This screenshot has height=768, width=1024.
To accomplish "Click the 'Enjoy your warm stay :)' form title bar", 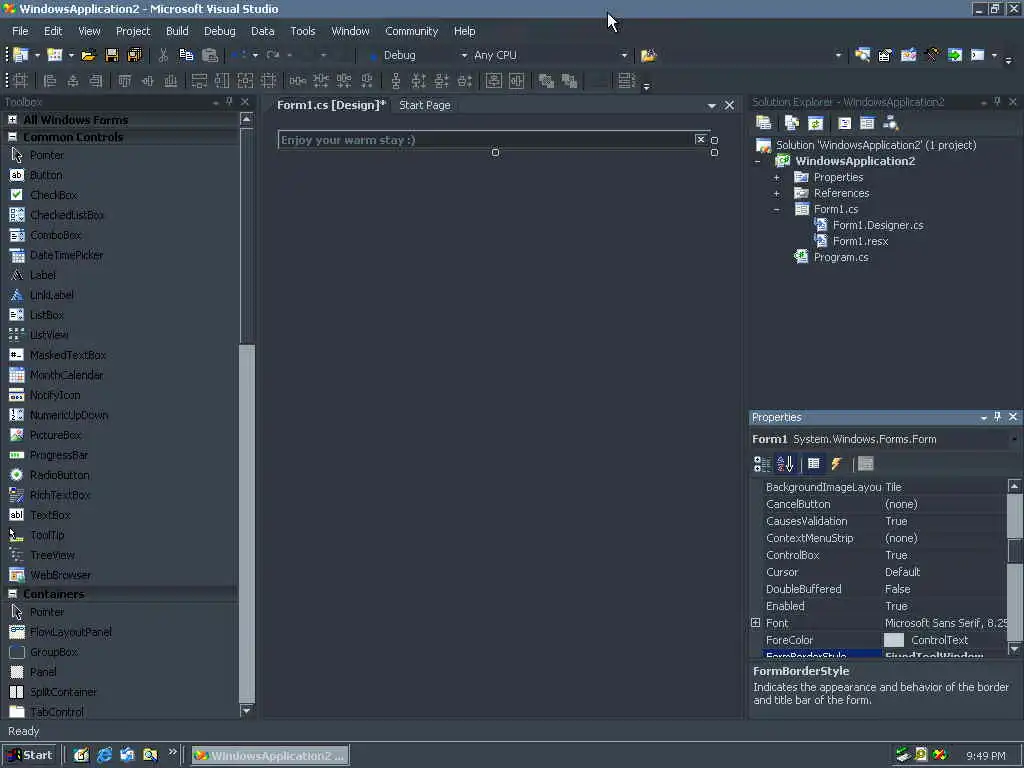I will pyautogui.click(x=494, y=140).
